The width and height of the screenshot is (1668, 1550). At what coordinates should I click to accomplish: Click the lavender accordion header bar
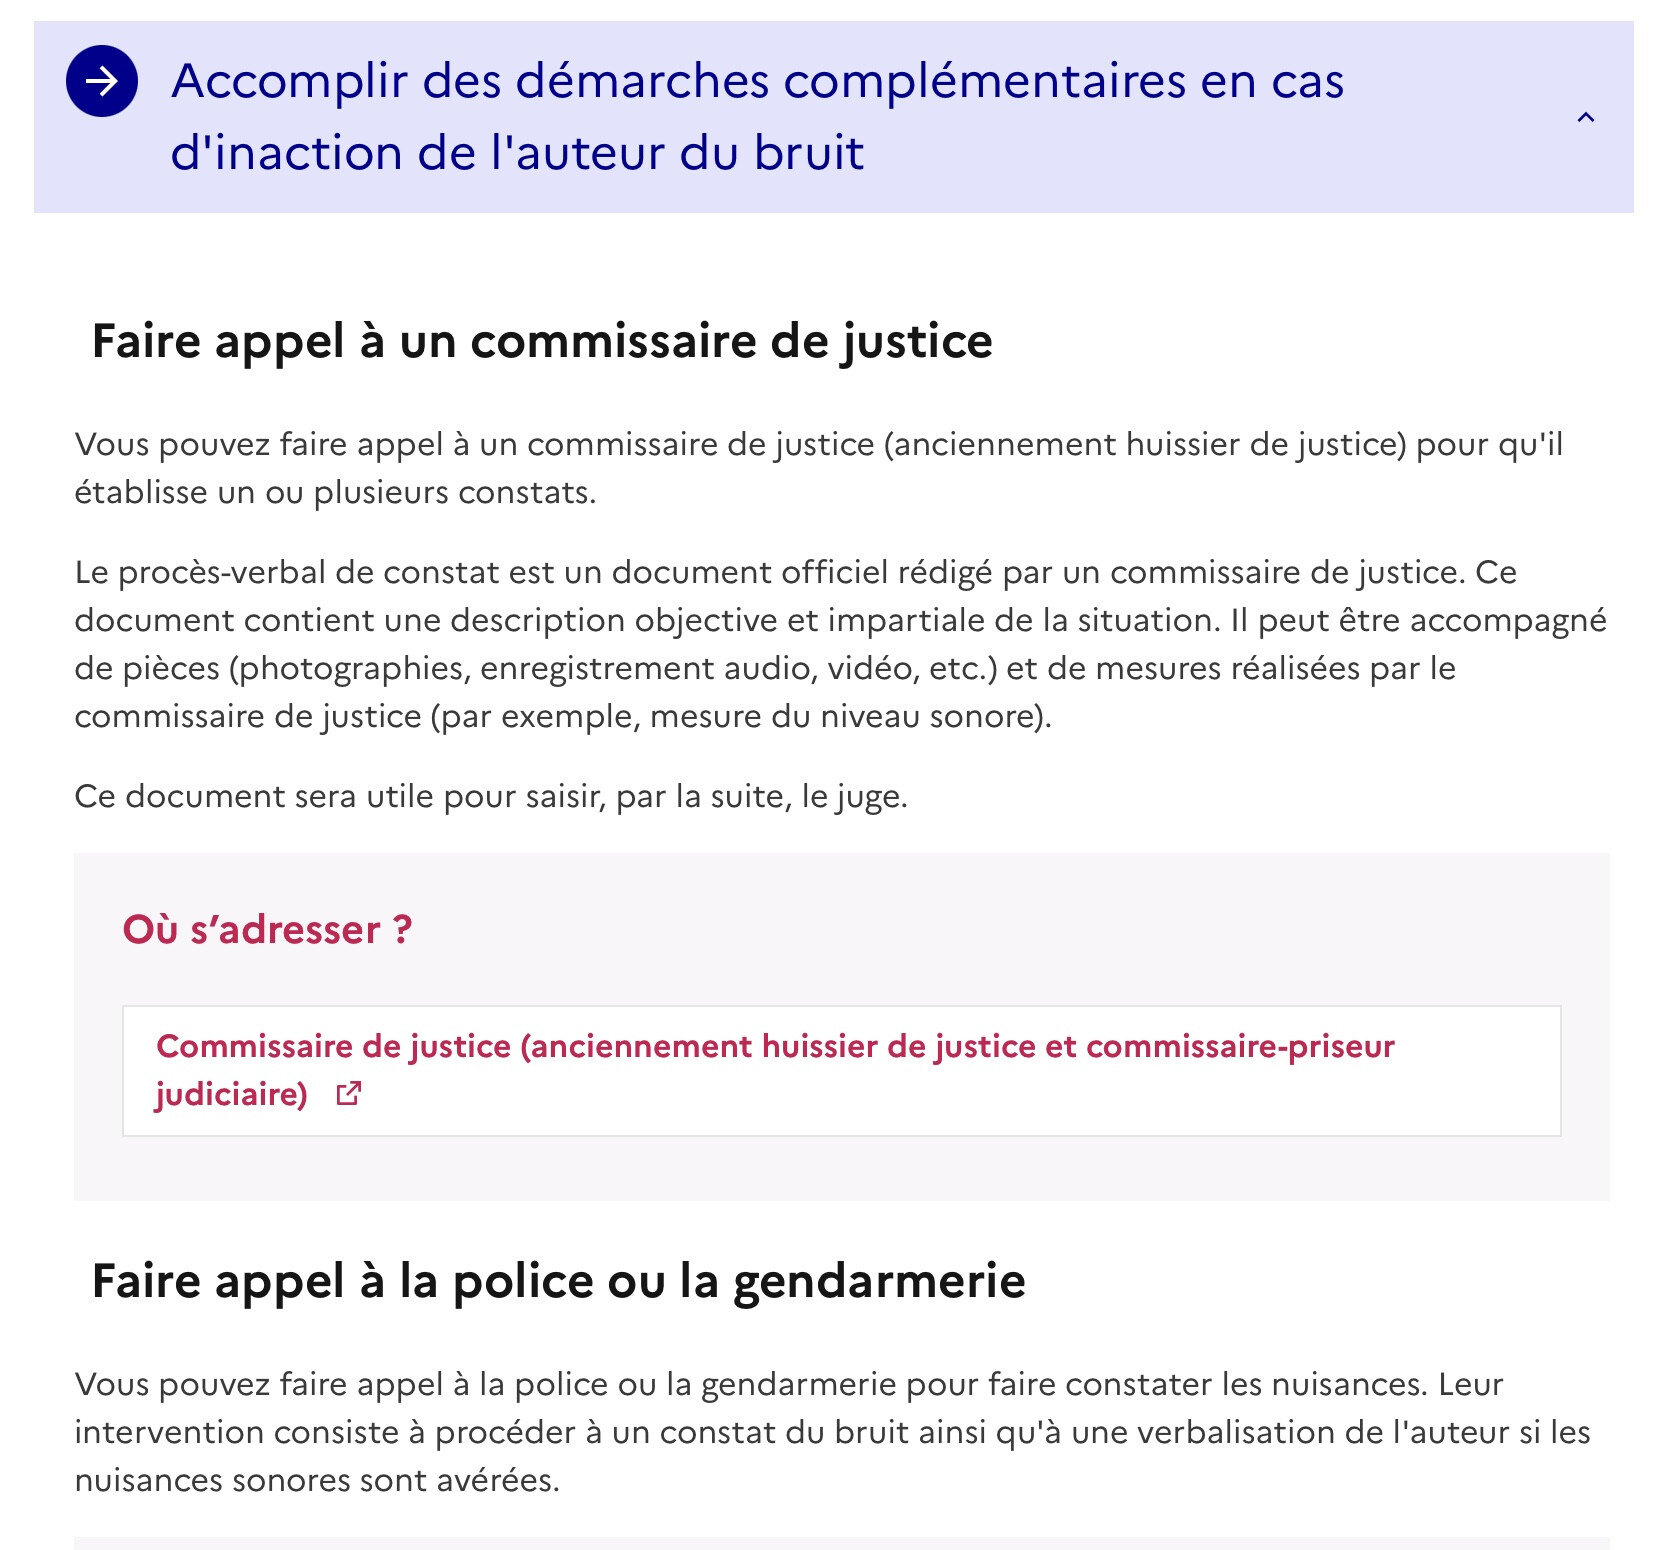point(834,117)
